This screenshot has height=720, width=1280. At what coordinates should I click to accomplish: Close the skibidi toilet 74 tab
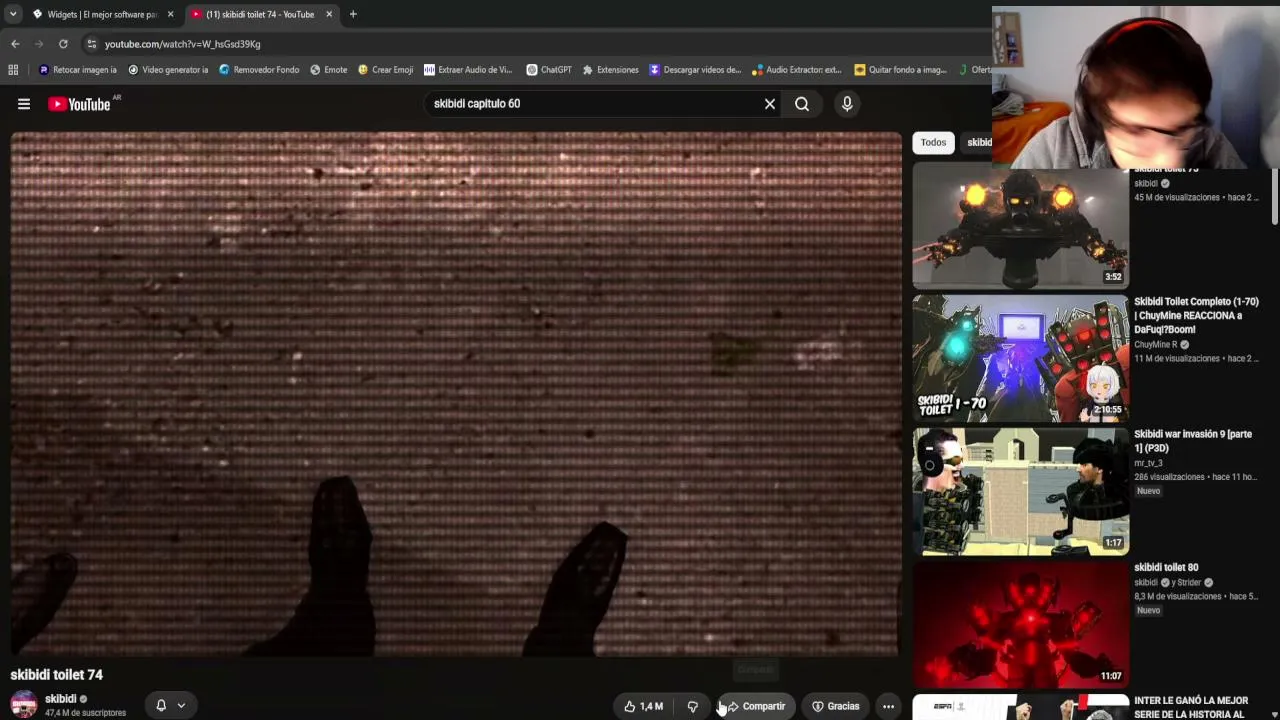[329, 14]
